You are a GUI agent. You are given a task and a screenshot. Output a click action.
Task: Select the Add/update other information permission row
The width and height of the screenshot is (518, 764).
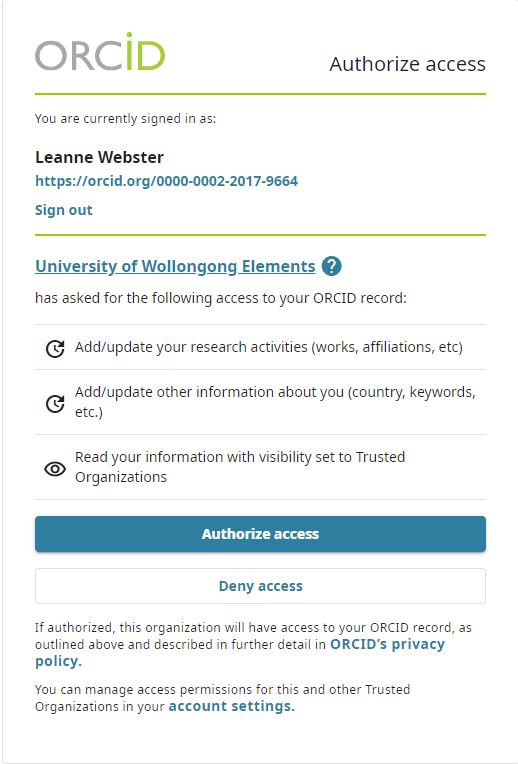click(260, 402)
